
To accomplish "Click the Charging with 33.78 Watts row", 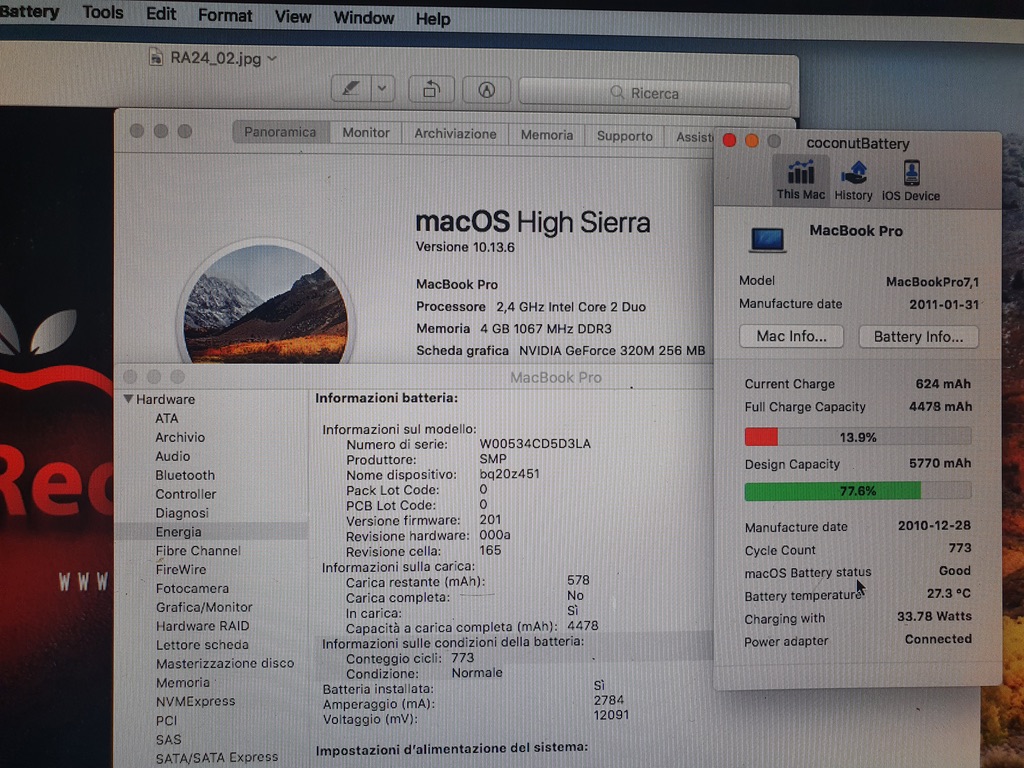I will 857,617.
